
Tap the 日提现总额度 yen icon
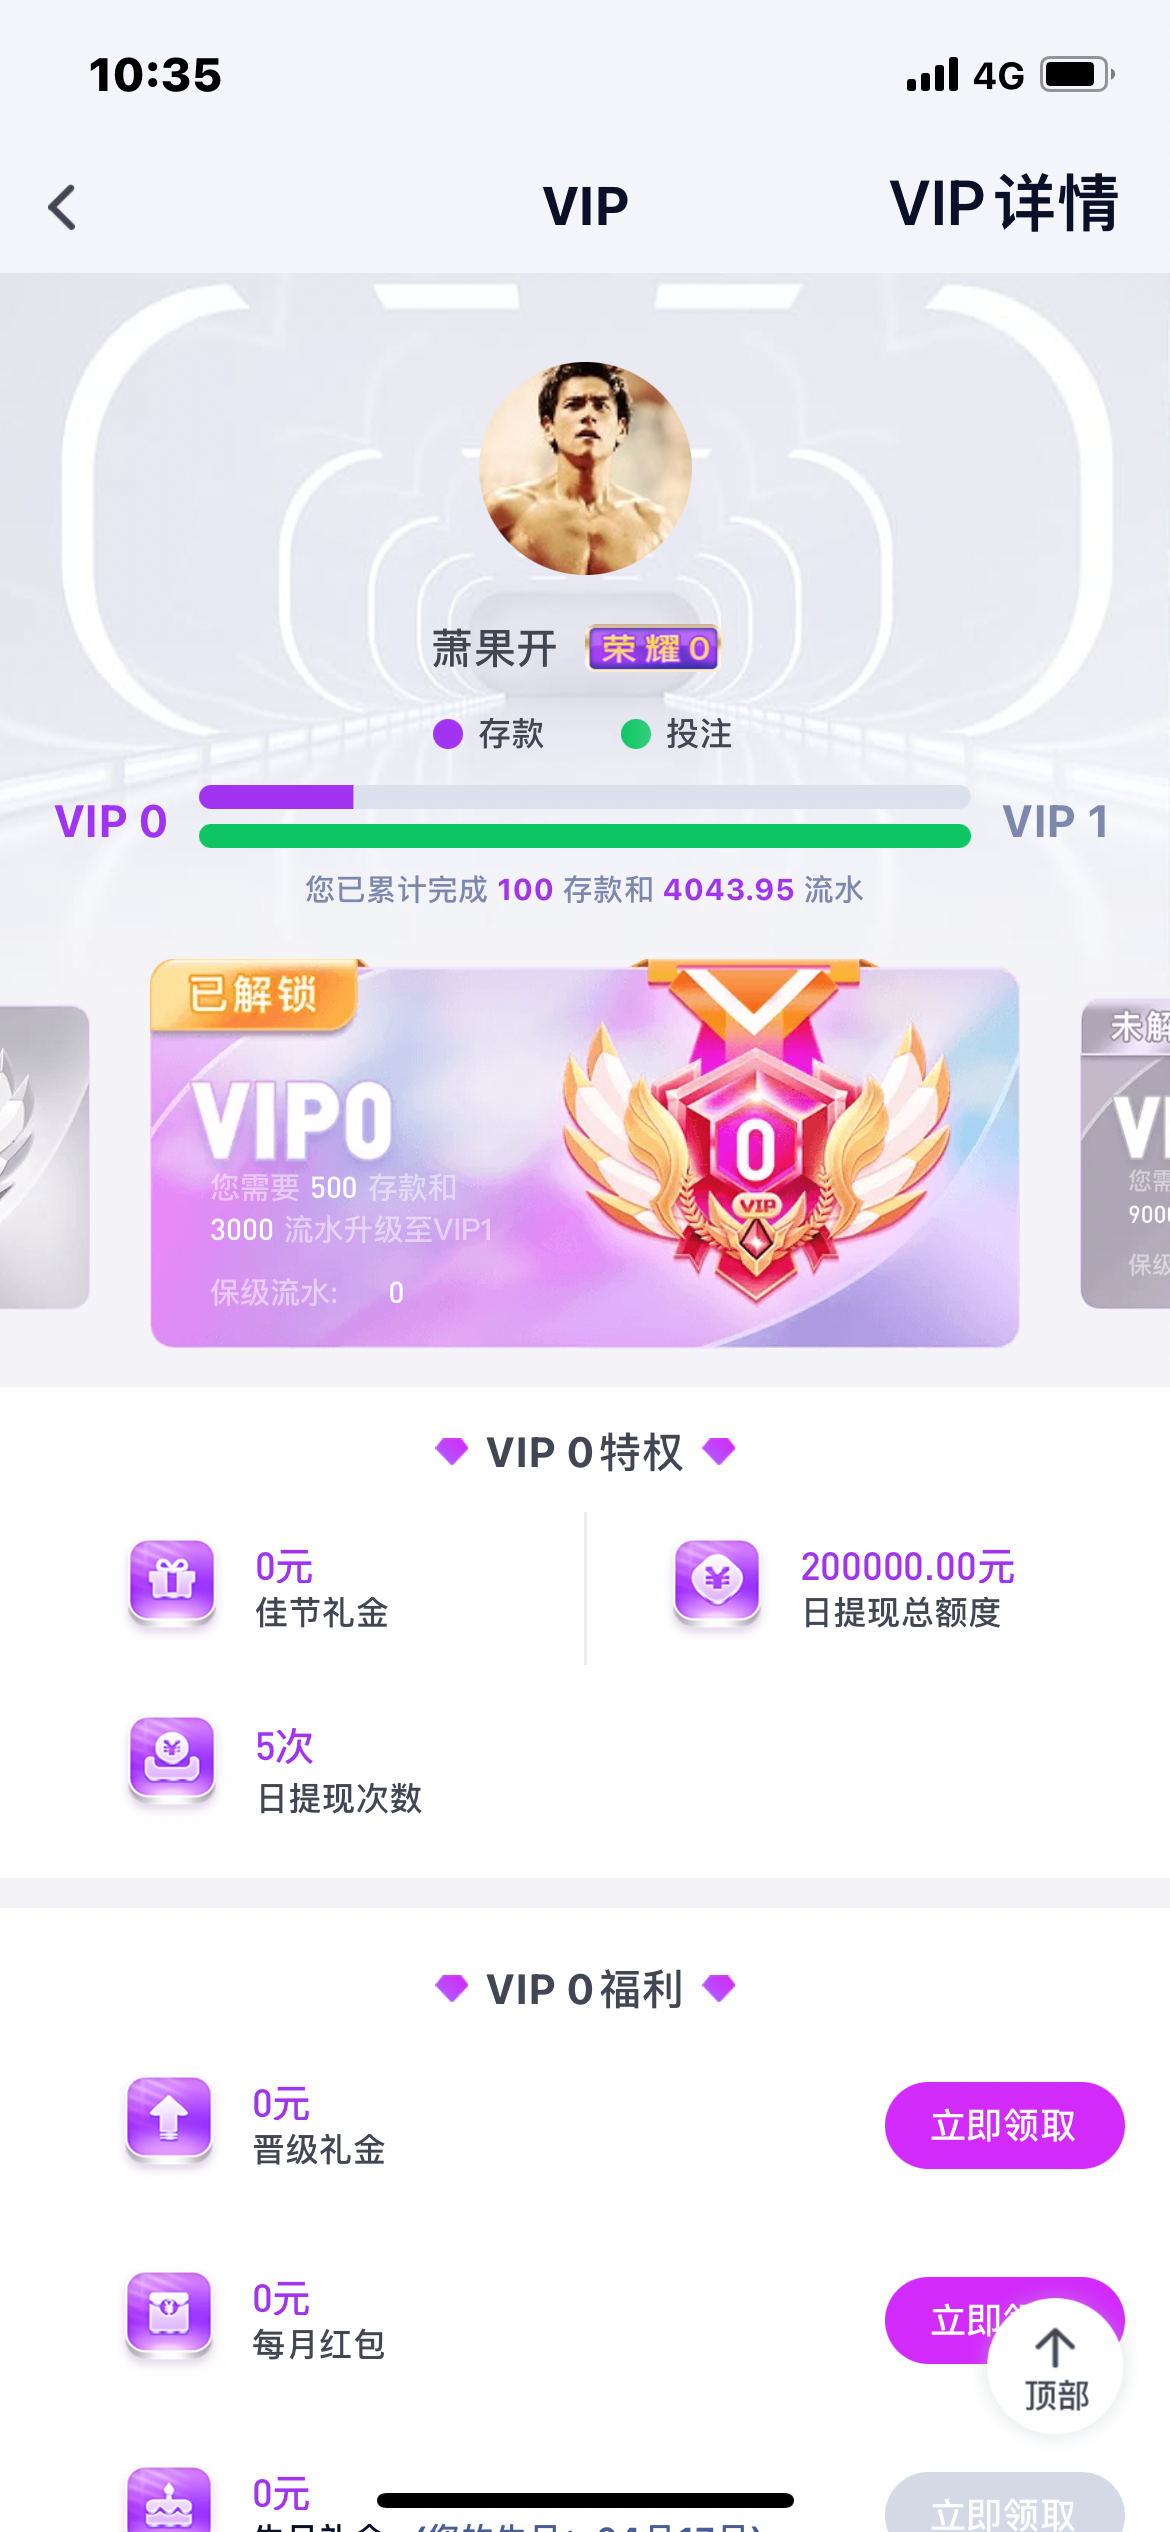[717, 1583]
